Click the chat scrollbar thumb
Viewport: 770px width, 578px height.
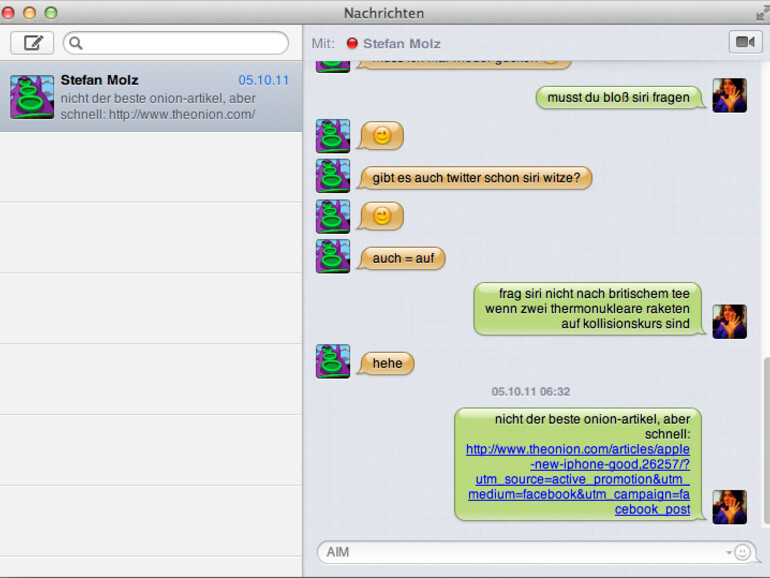[x=766, y=441]
